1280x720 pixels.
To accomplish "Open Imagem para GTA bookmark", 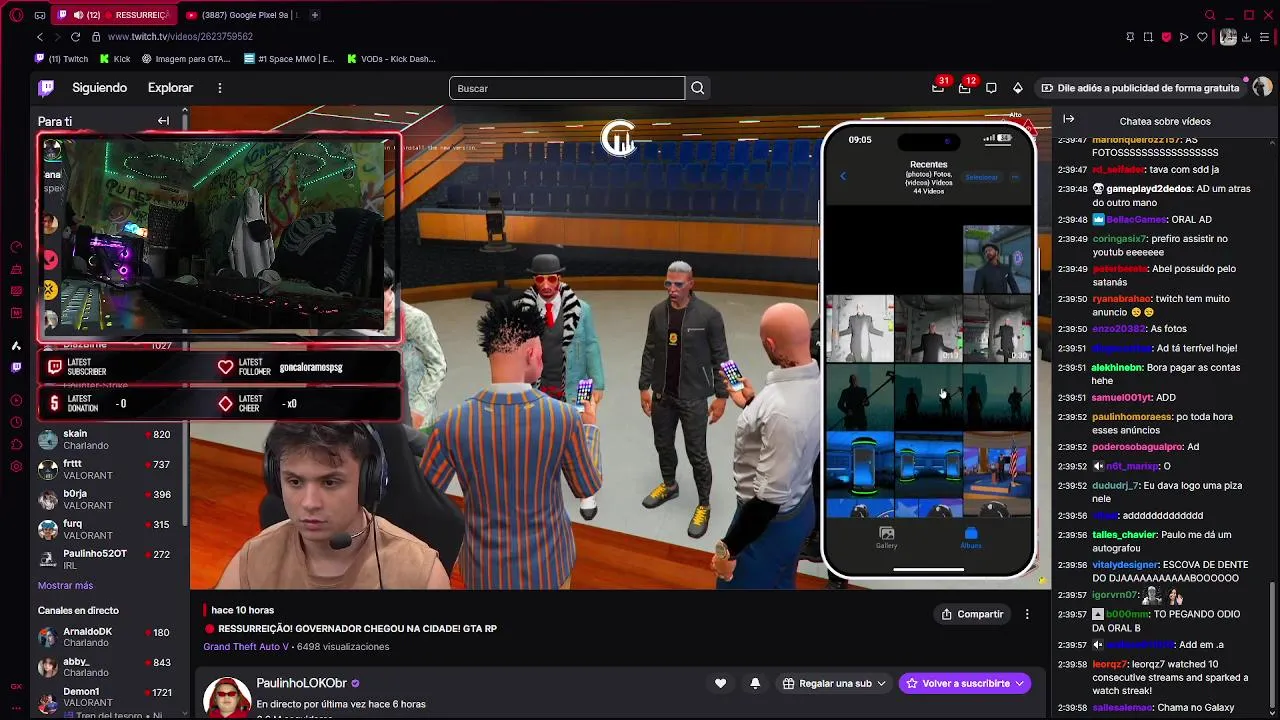I will click(186, 59).
